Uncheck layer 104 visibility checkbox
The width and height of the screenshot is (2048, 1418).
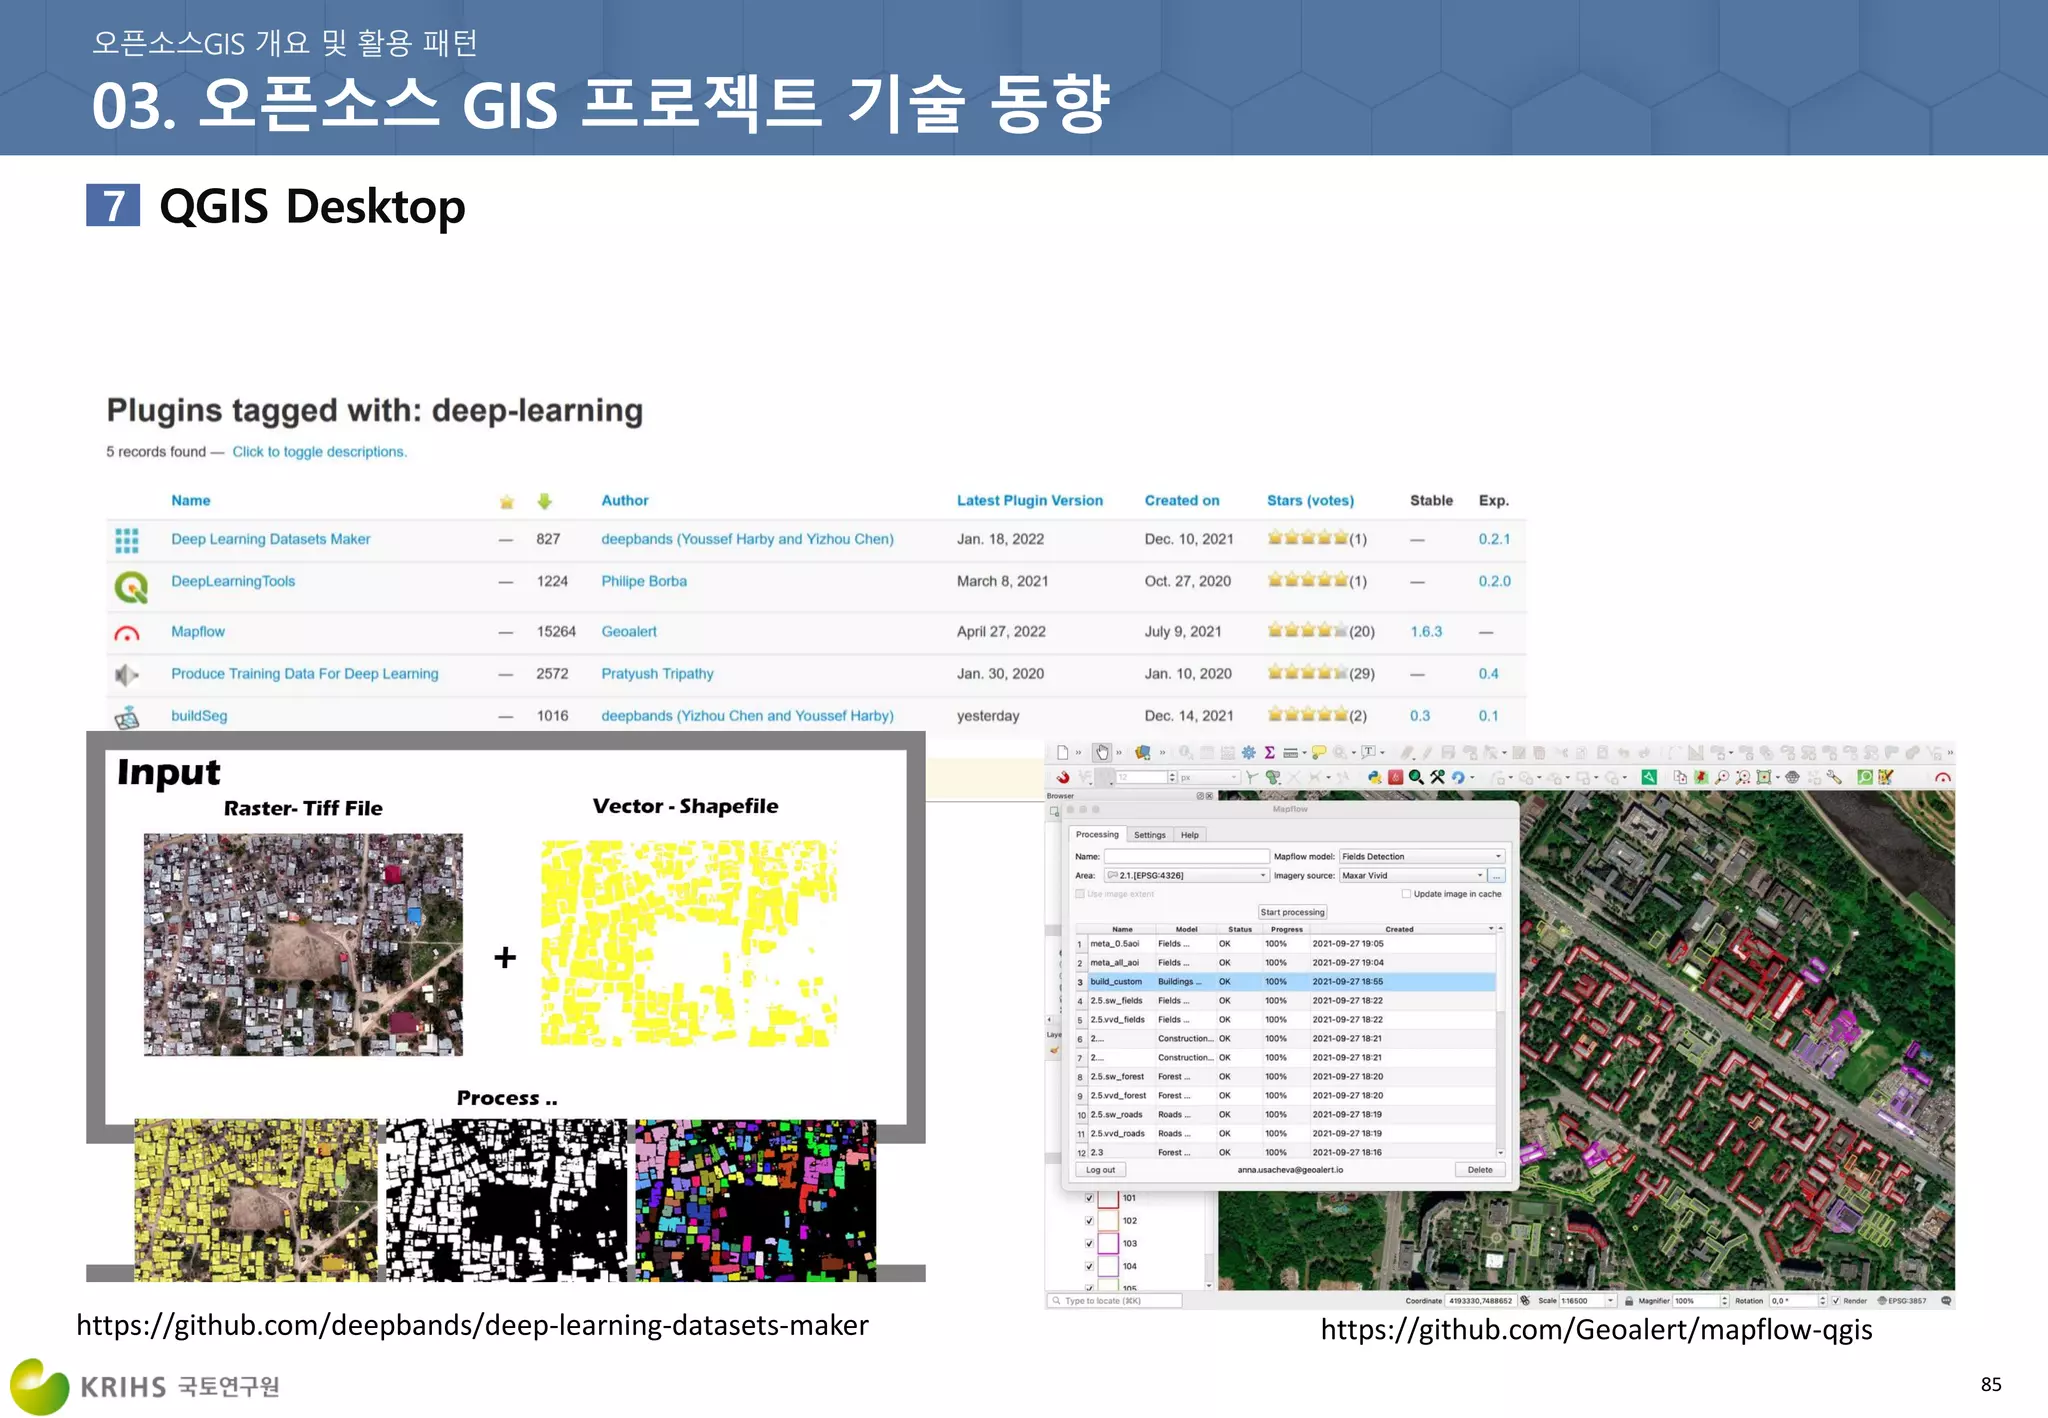point(1089,1267)
